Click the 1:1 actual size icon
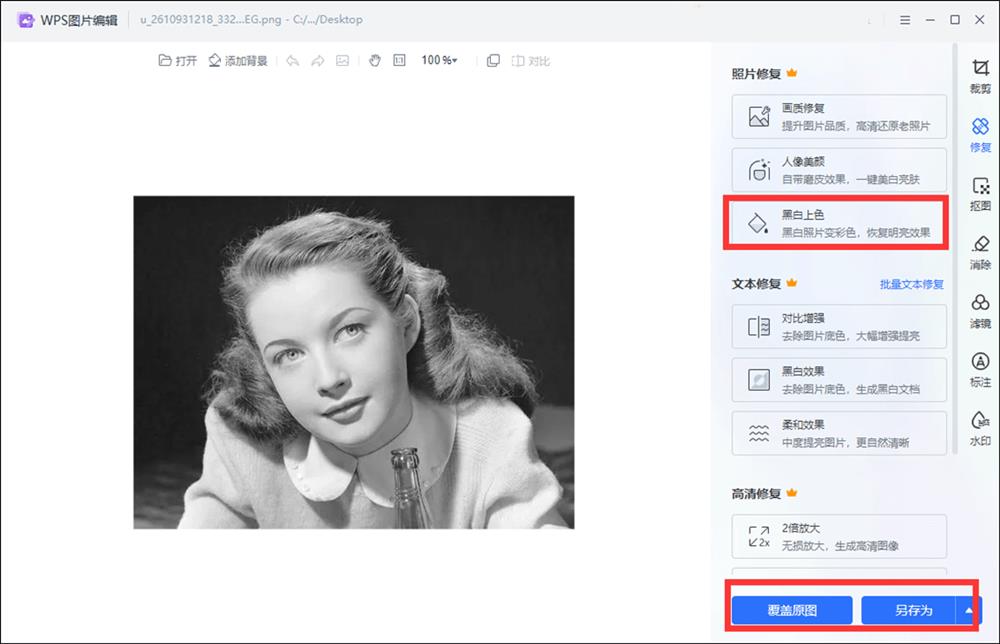This screenshot has height=644, width=1000. coord(400,61)
